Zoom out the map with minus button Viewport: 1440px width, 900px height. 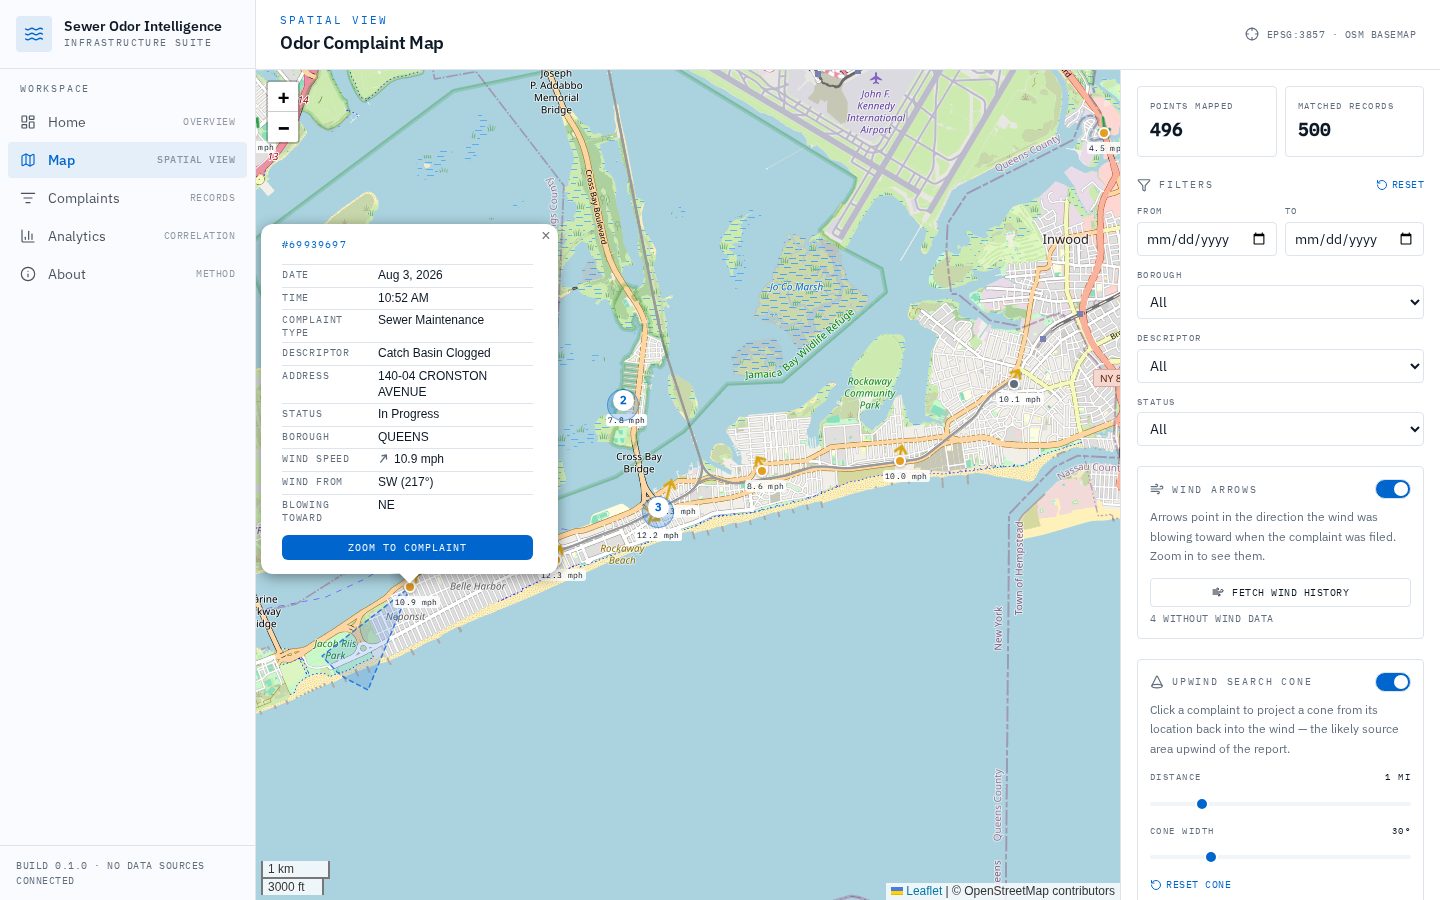[283, 127]
